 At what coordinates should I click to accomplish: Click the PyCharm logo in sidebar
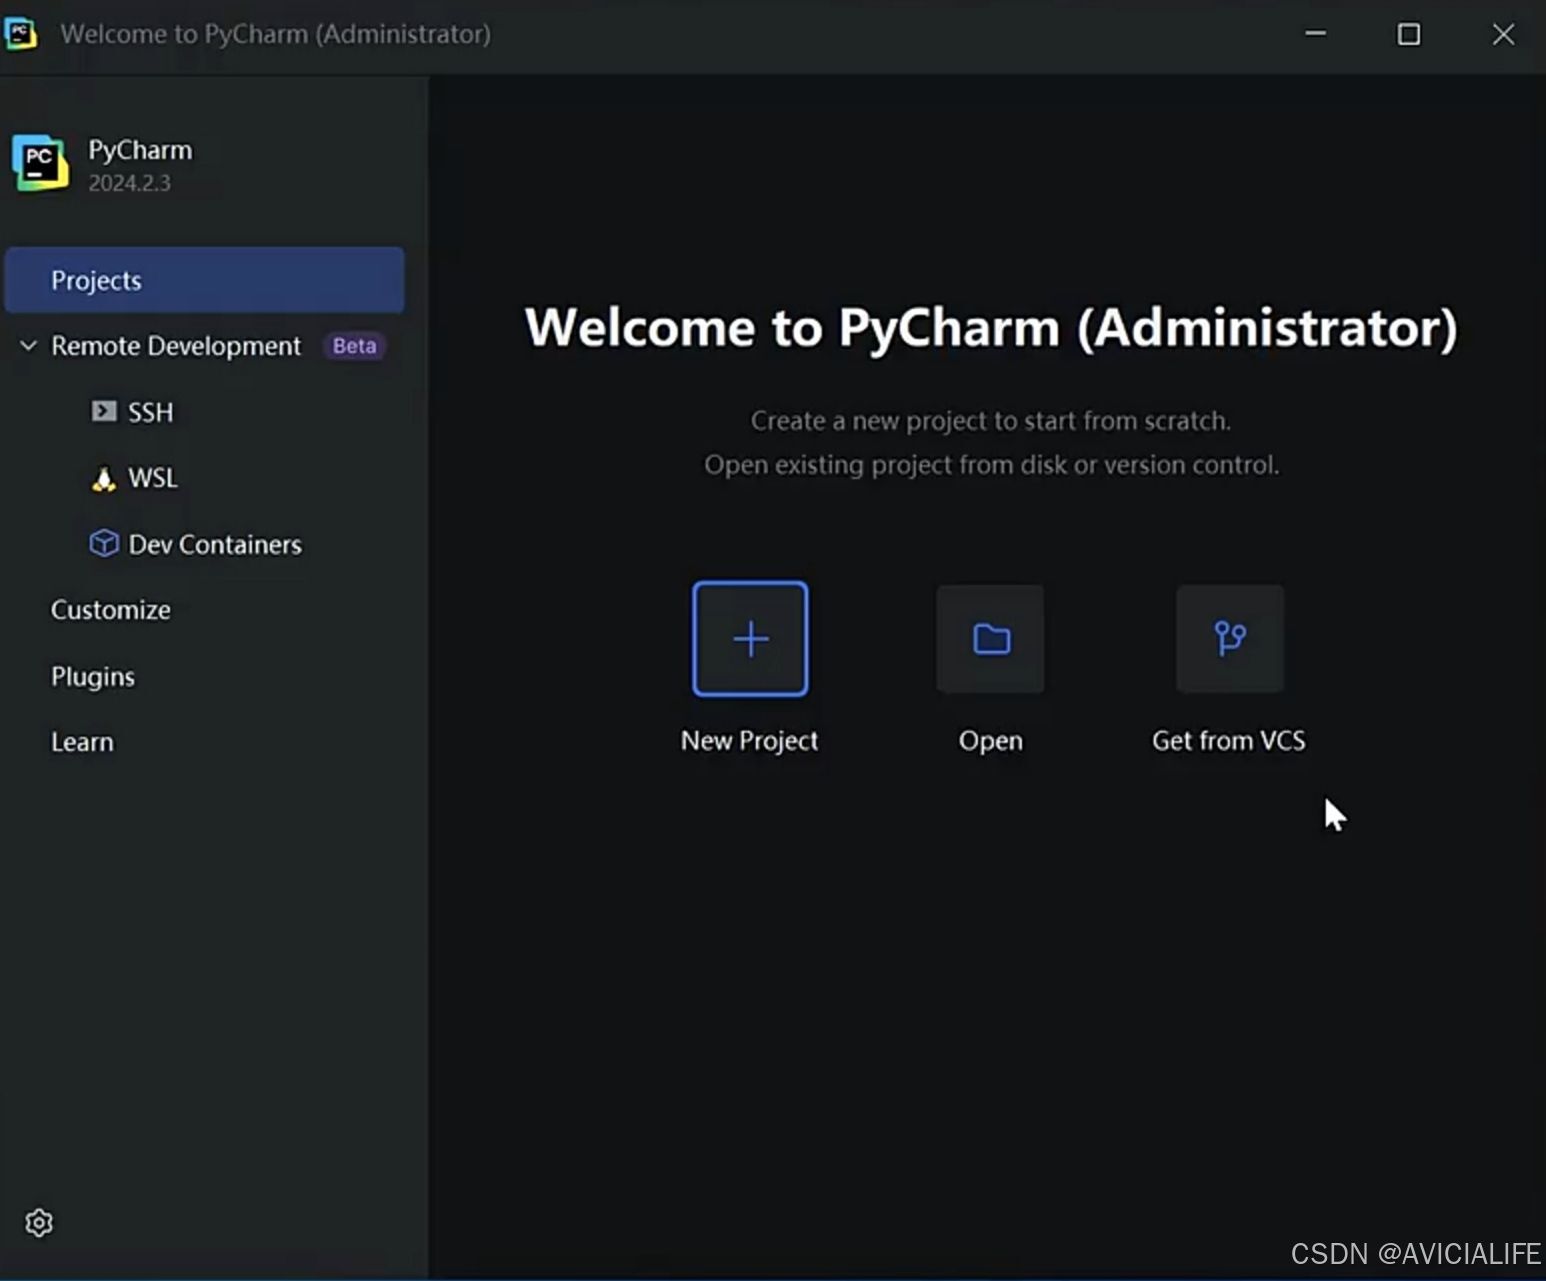click(40, 163)
